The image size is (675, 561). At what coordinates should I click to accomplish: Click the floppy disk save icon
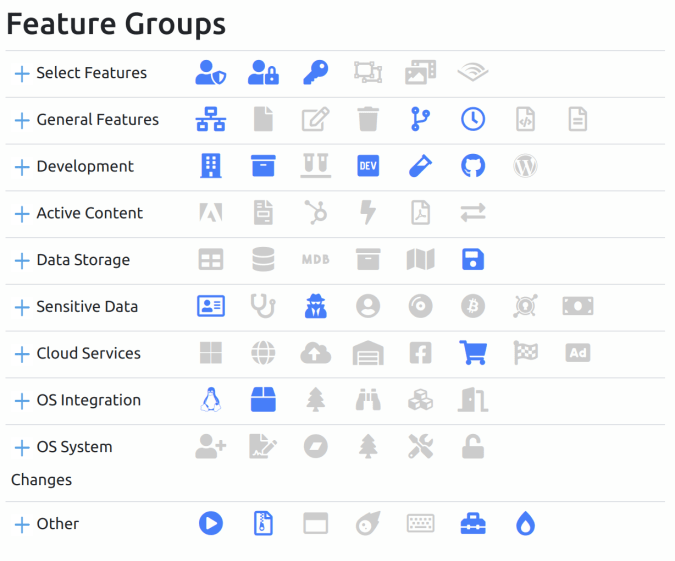(472, 260)
